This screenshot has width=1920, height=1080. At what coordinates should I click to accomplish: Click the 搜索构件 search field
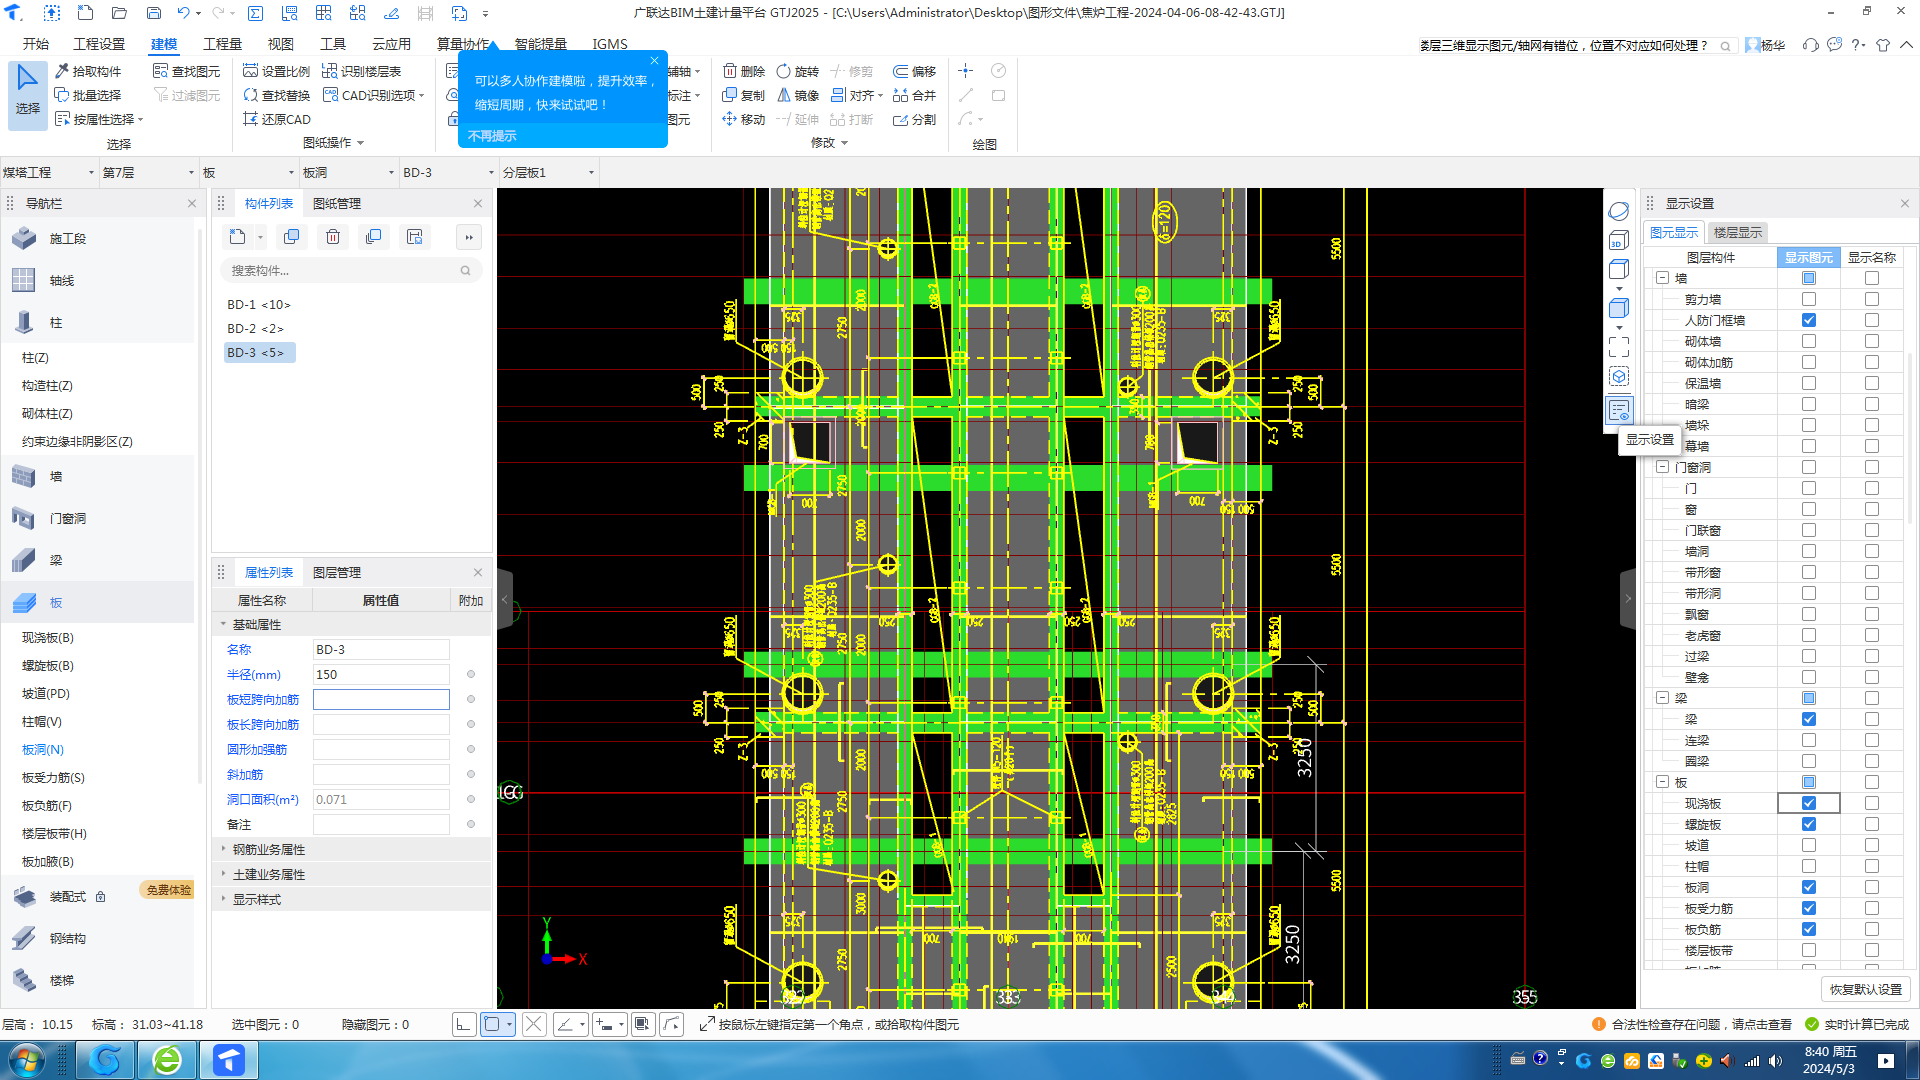350,271
